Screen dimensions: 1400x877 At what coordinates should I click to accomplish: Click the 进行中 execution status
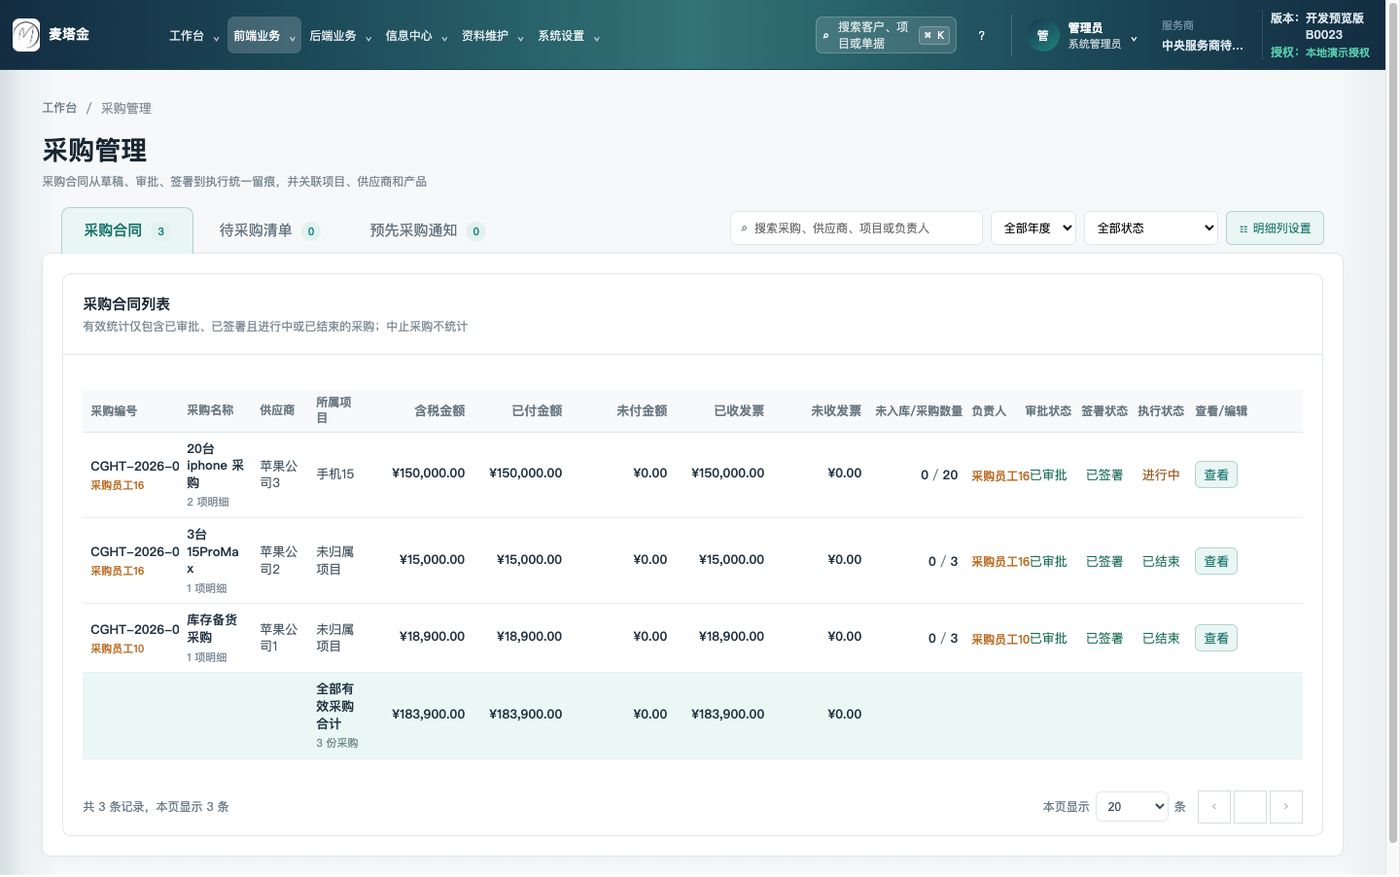1161,475
